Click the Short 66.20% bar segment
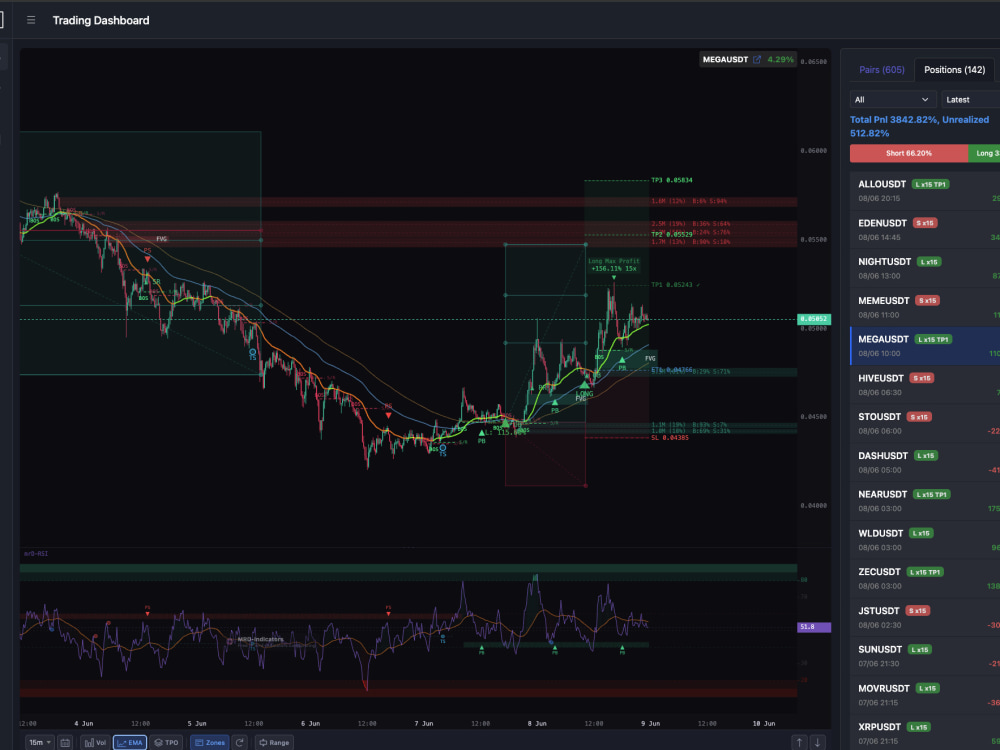This screenshot has height=750, width=1000. [909, 153]
